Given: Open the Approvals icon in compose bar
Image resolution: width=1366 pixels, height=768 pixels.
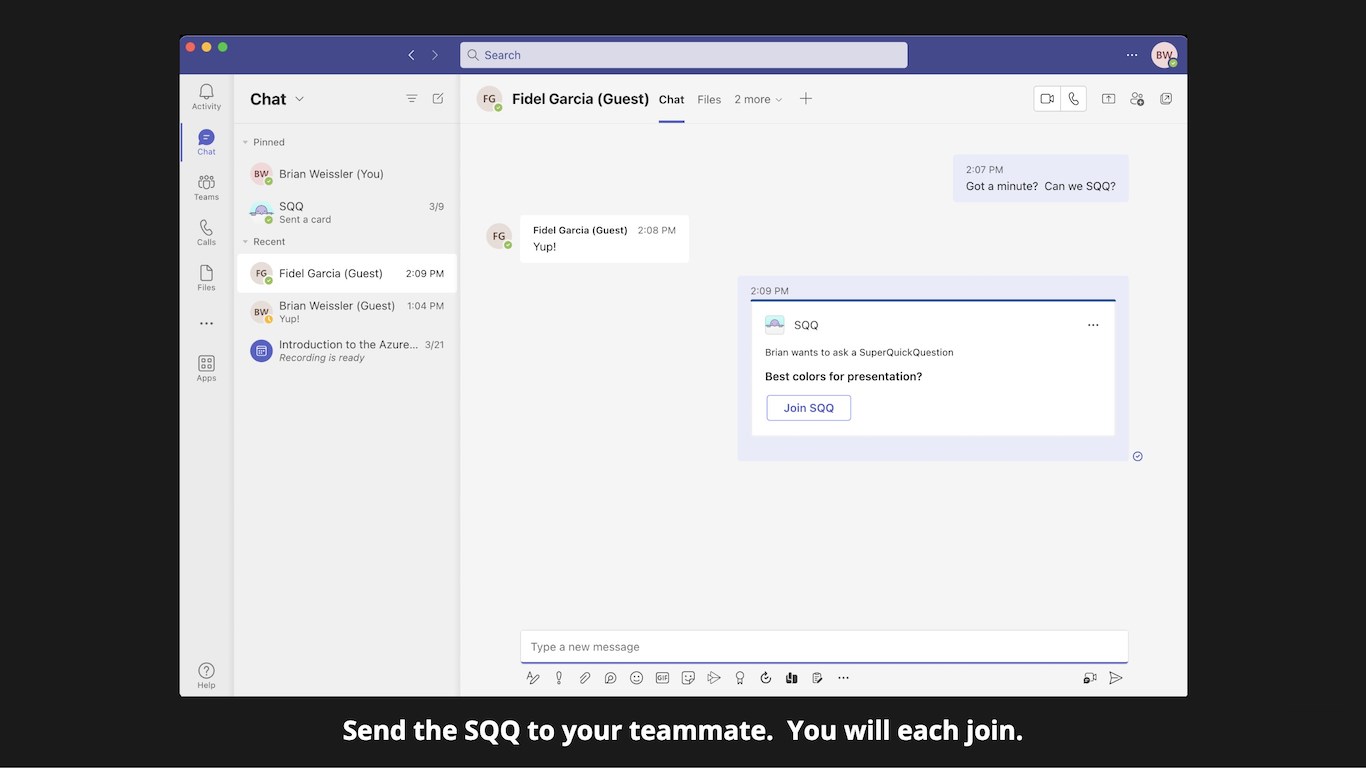Looking at the screenshot, I should 766,678.
